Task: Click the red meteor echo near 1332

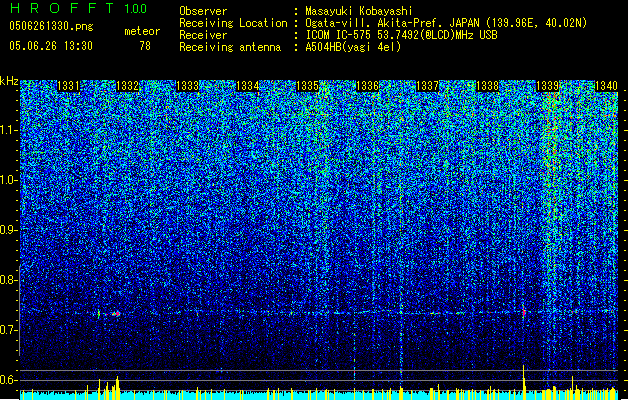Action: tap(116, 314)
